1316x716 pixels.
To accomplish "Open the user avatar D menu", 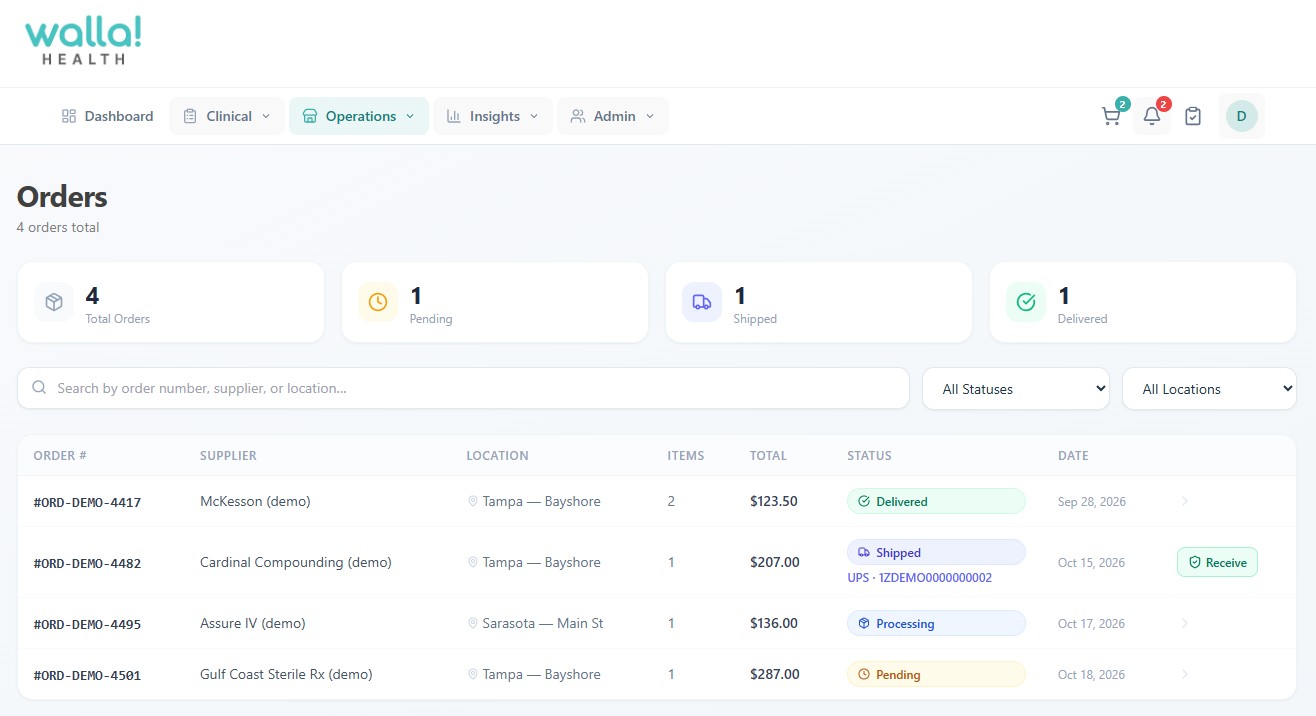I will 1241,116.
